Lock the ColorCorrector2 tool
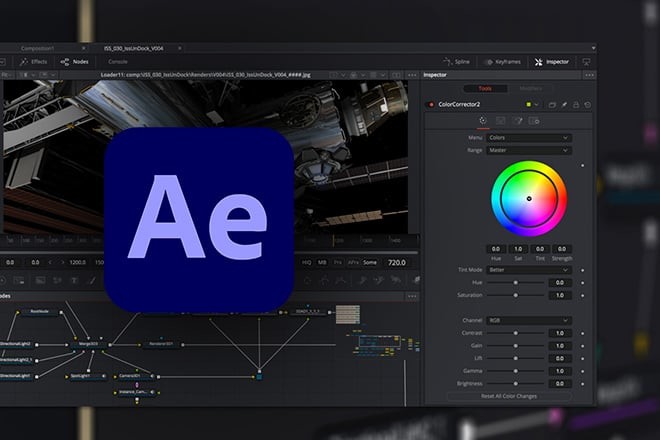 576,104
